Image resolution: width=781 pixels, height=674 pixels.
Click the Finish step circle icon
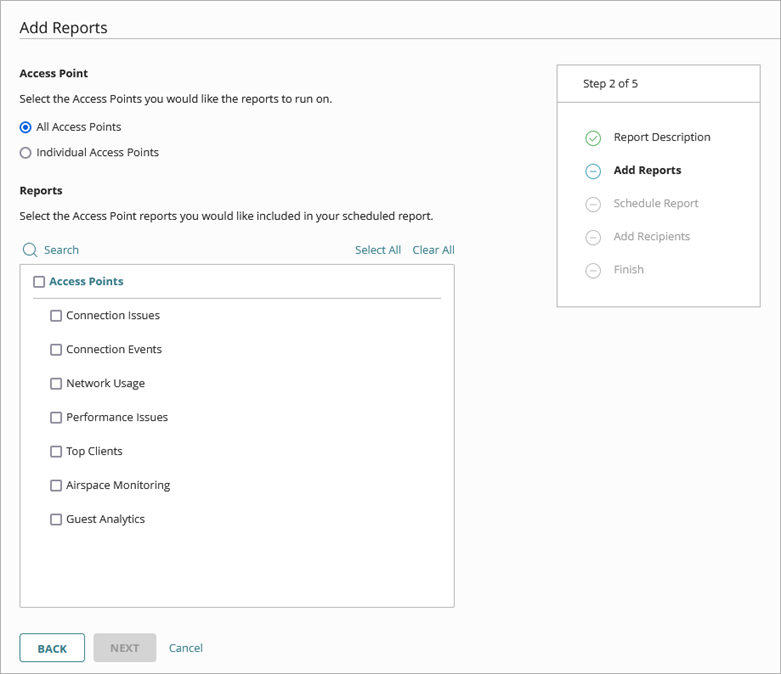click(x=593, y=270)
